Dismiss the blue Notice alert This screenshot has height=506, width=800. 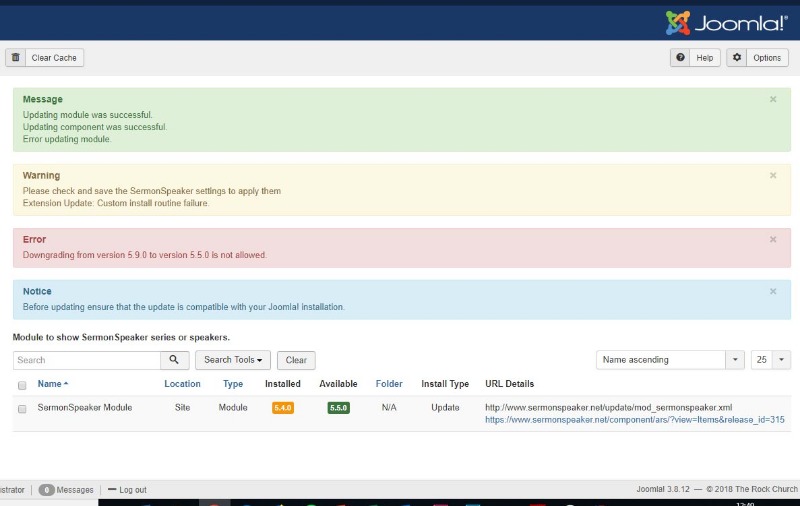773,291
